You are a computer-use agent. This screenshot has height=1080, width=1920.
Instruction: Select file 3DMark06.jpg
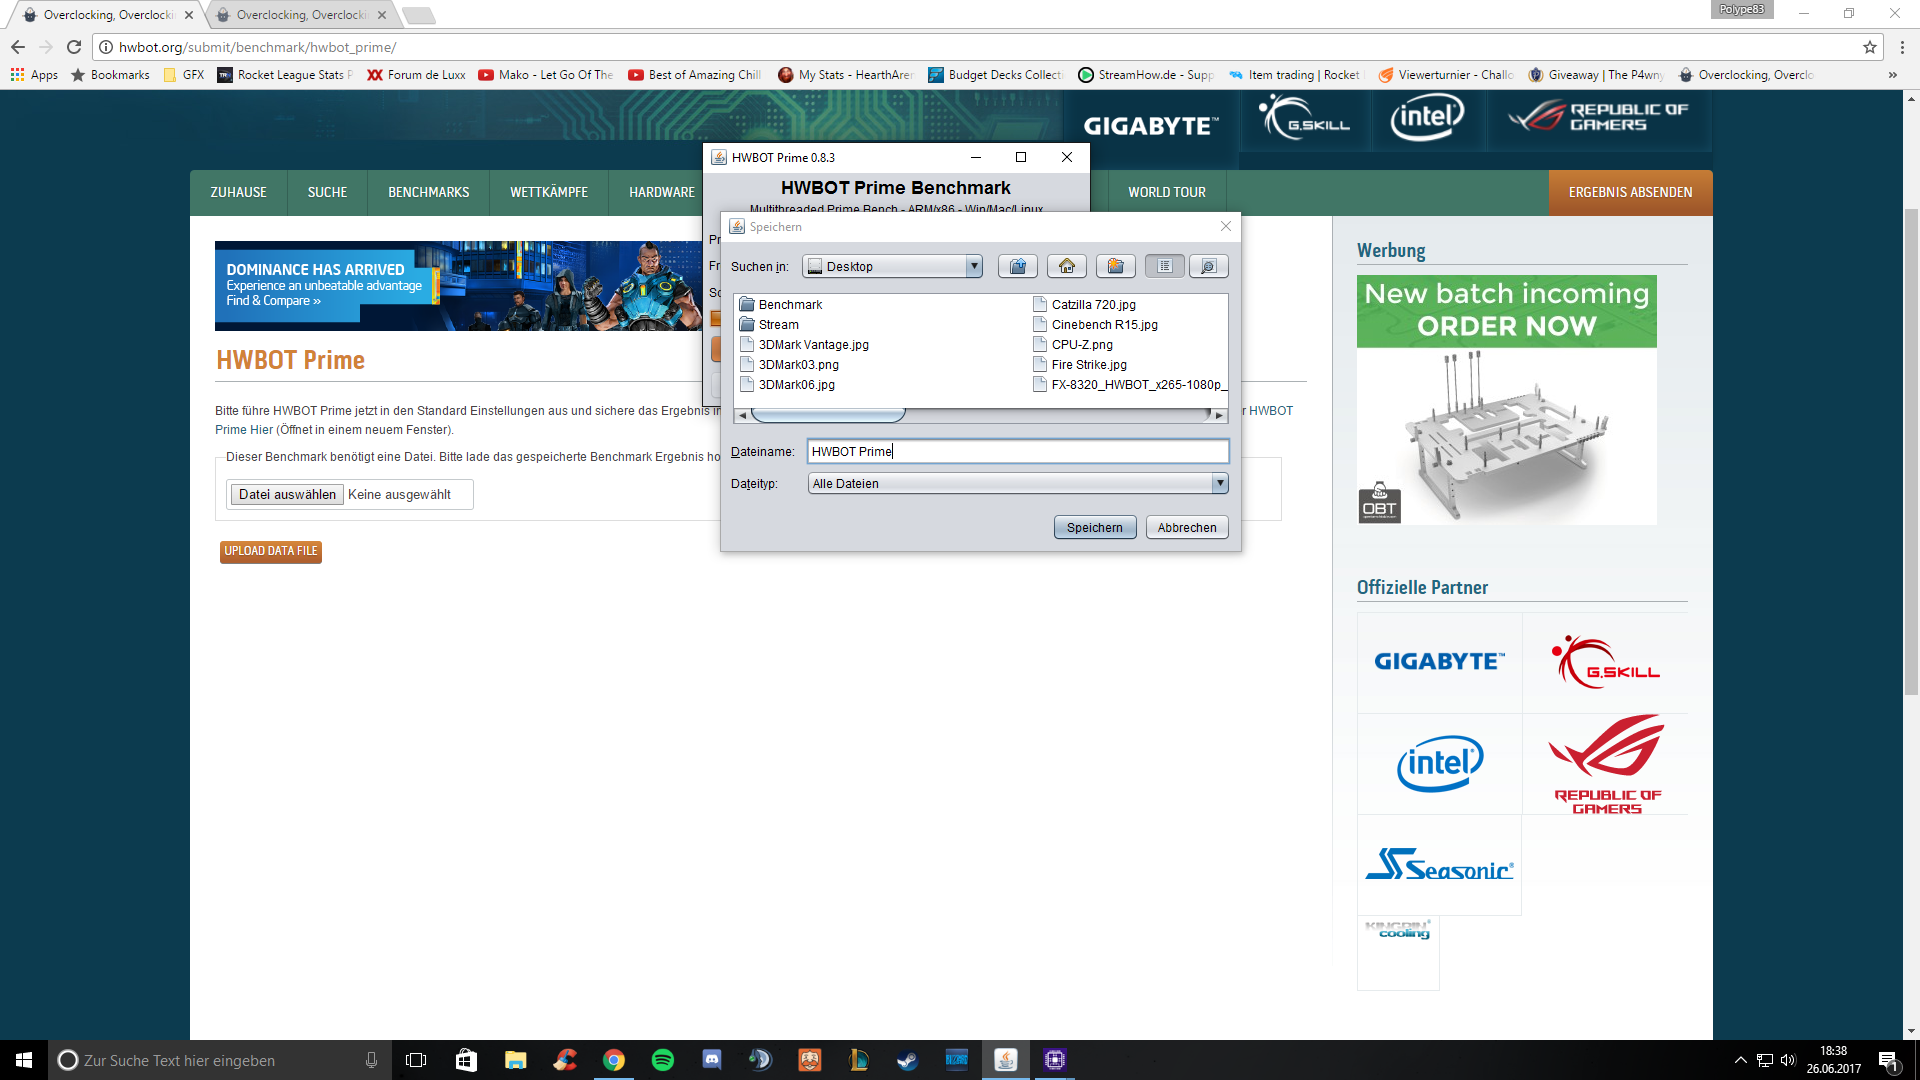(787, 384)
